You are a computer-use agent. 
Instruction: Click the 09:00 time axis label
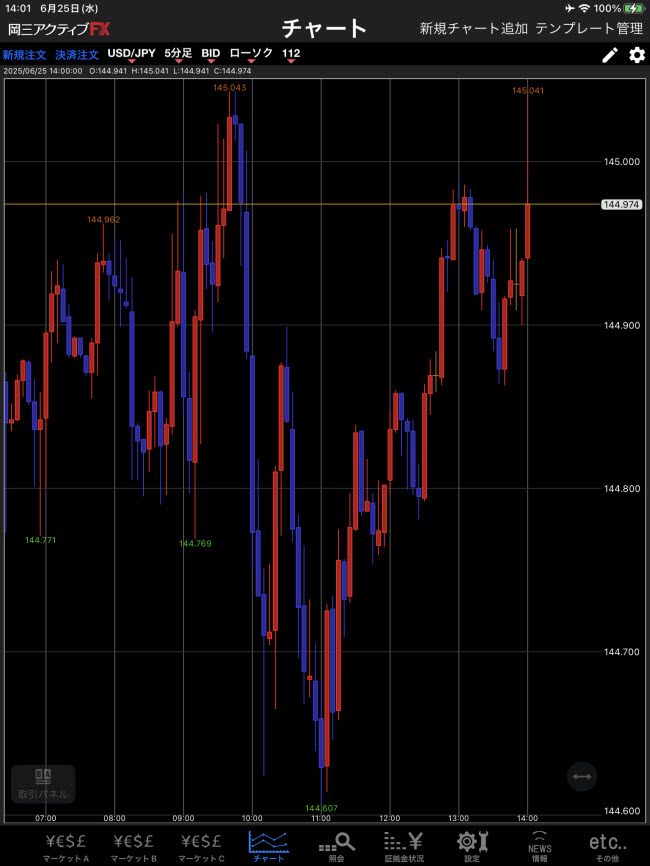[183, 818]
